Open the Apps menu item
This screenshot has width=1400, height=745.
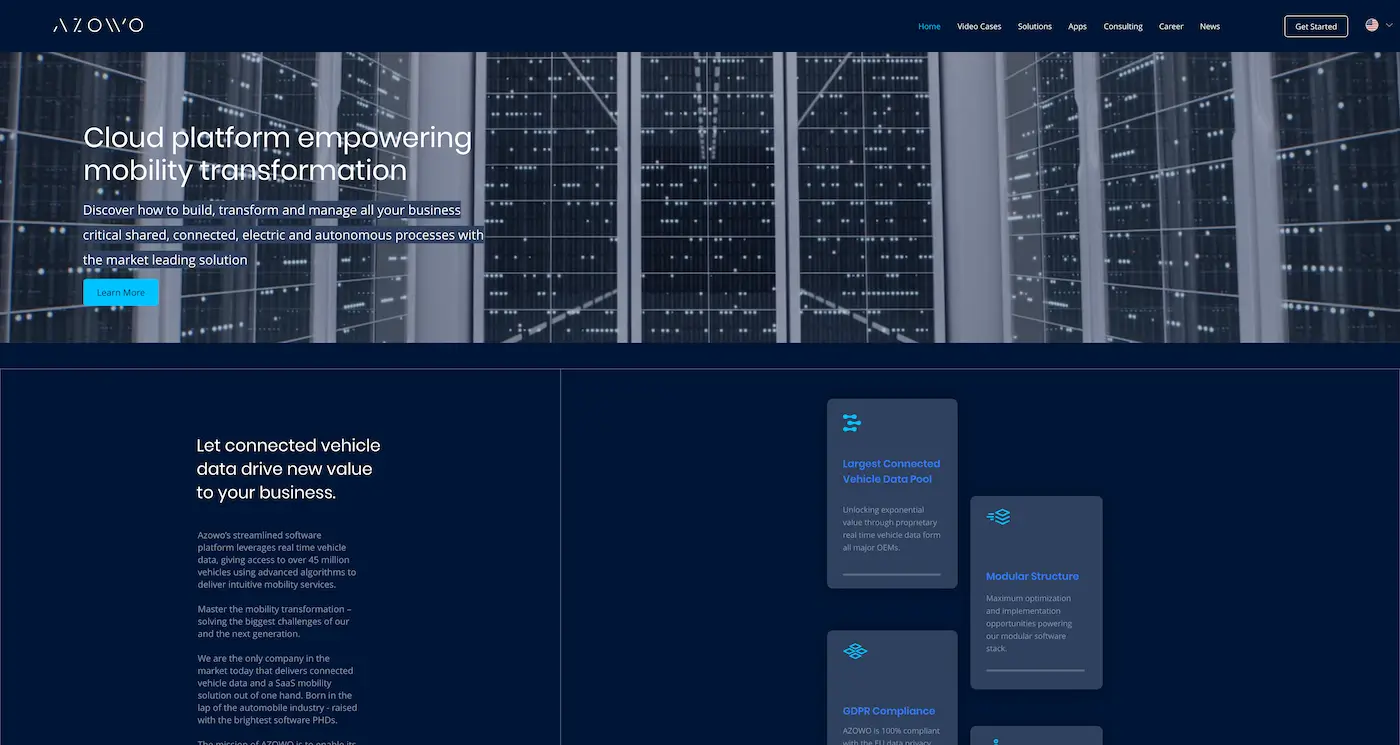1077,26
